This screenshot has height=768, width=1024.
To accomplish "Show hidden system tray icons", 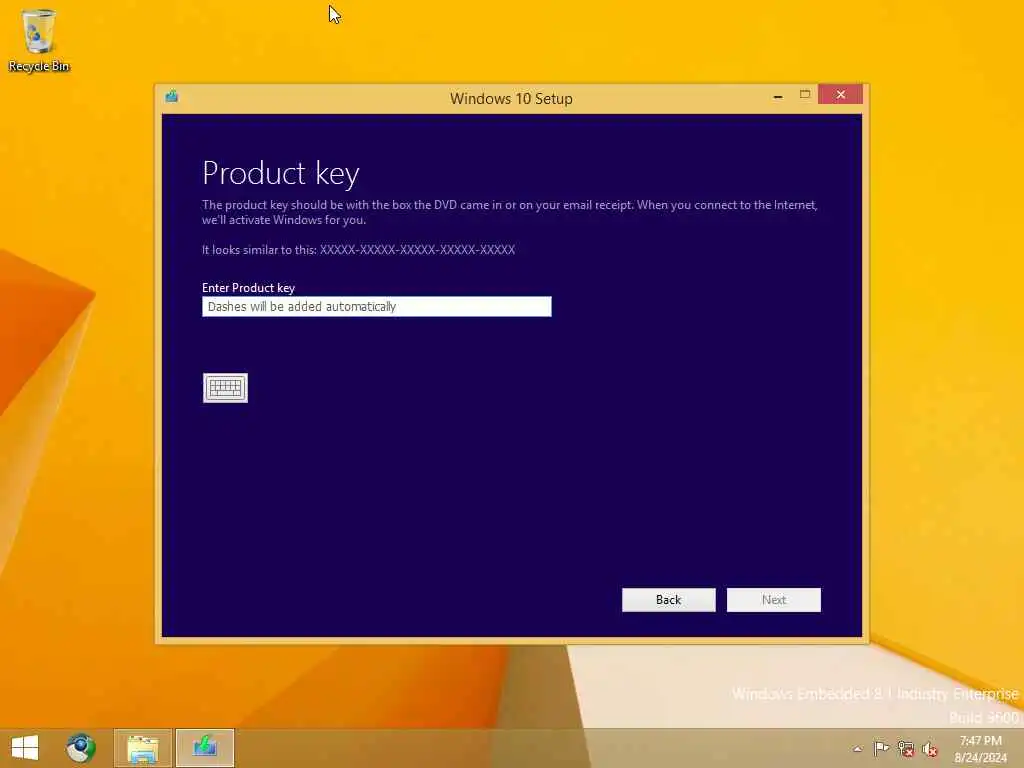I will (x=857, y=748).
